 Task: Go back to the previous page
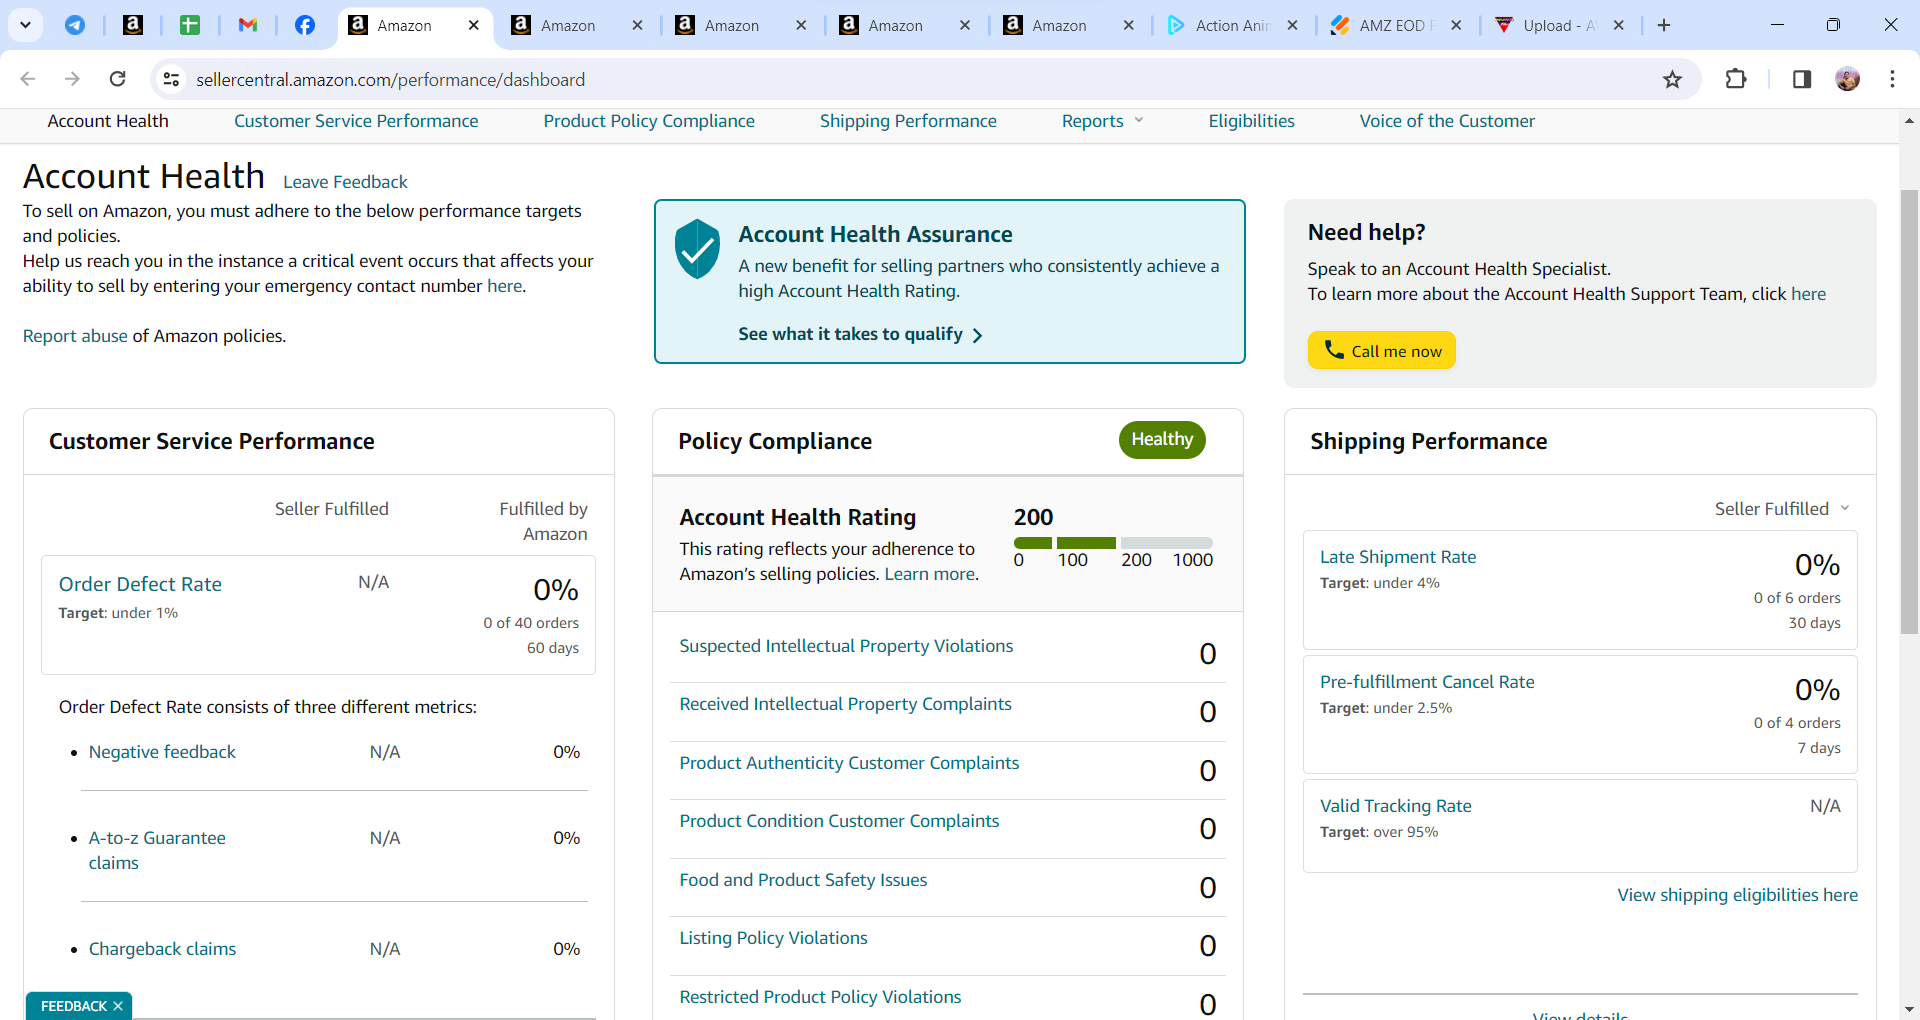pos(28,79)
